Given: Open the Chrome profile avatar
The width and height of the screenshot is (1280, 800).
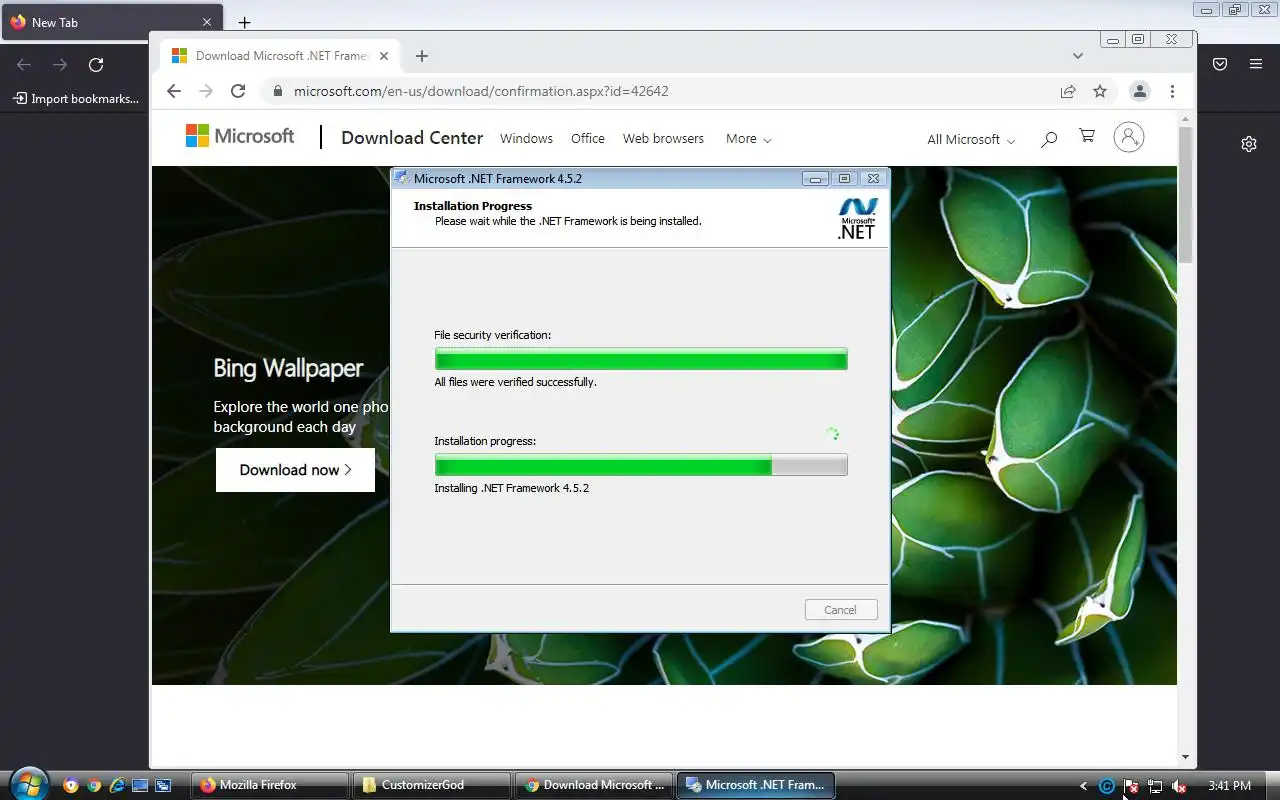Looking at the screenshot, I should (x=1139, y=91).
